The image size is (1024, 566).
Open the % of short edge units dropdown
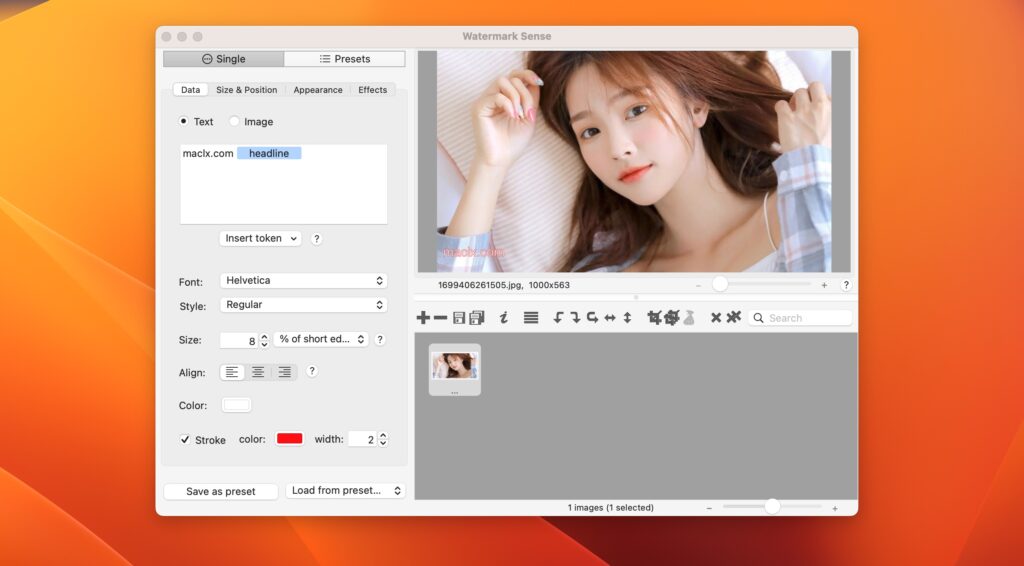pos(321,339)
